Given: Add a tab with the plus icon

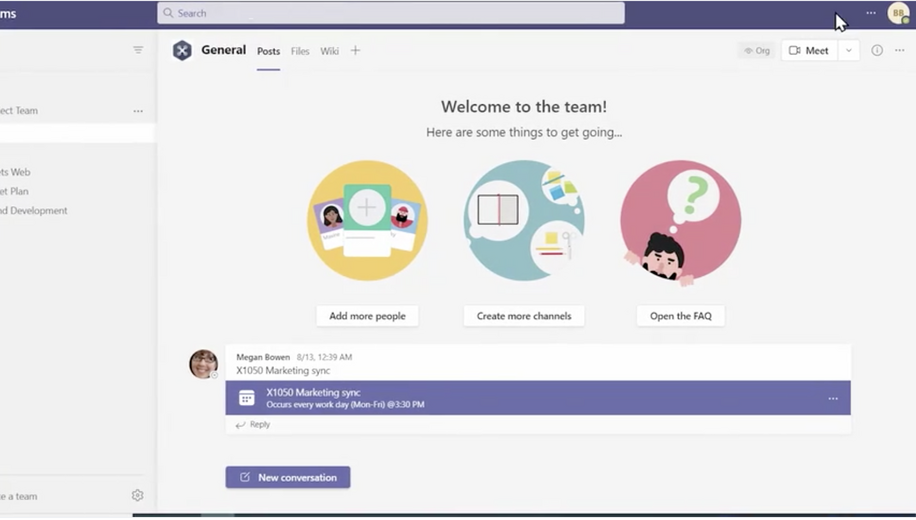Looking at the screenshot, I should [355, 51].
